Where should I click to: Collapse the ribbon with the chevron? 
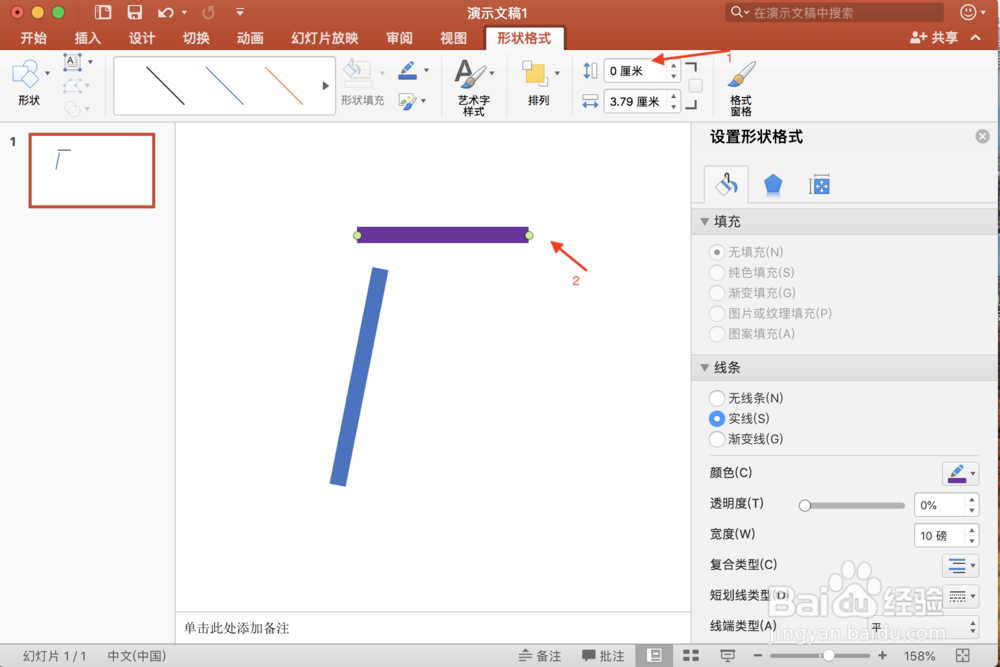976,38
